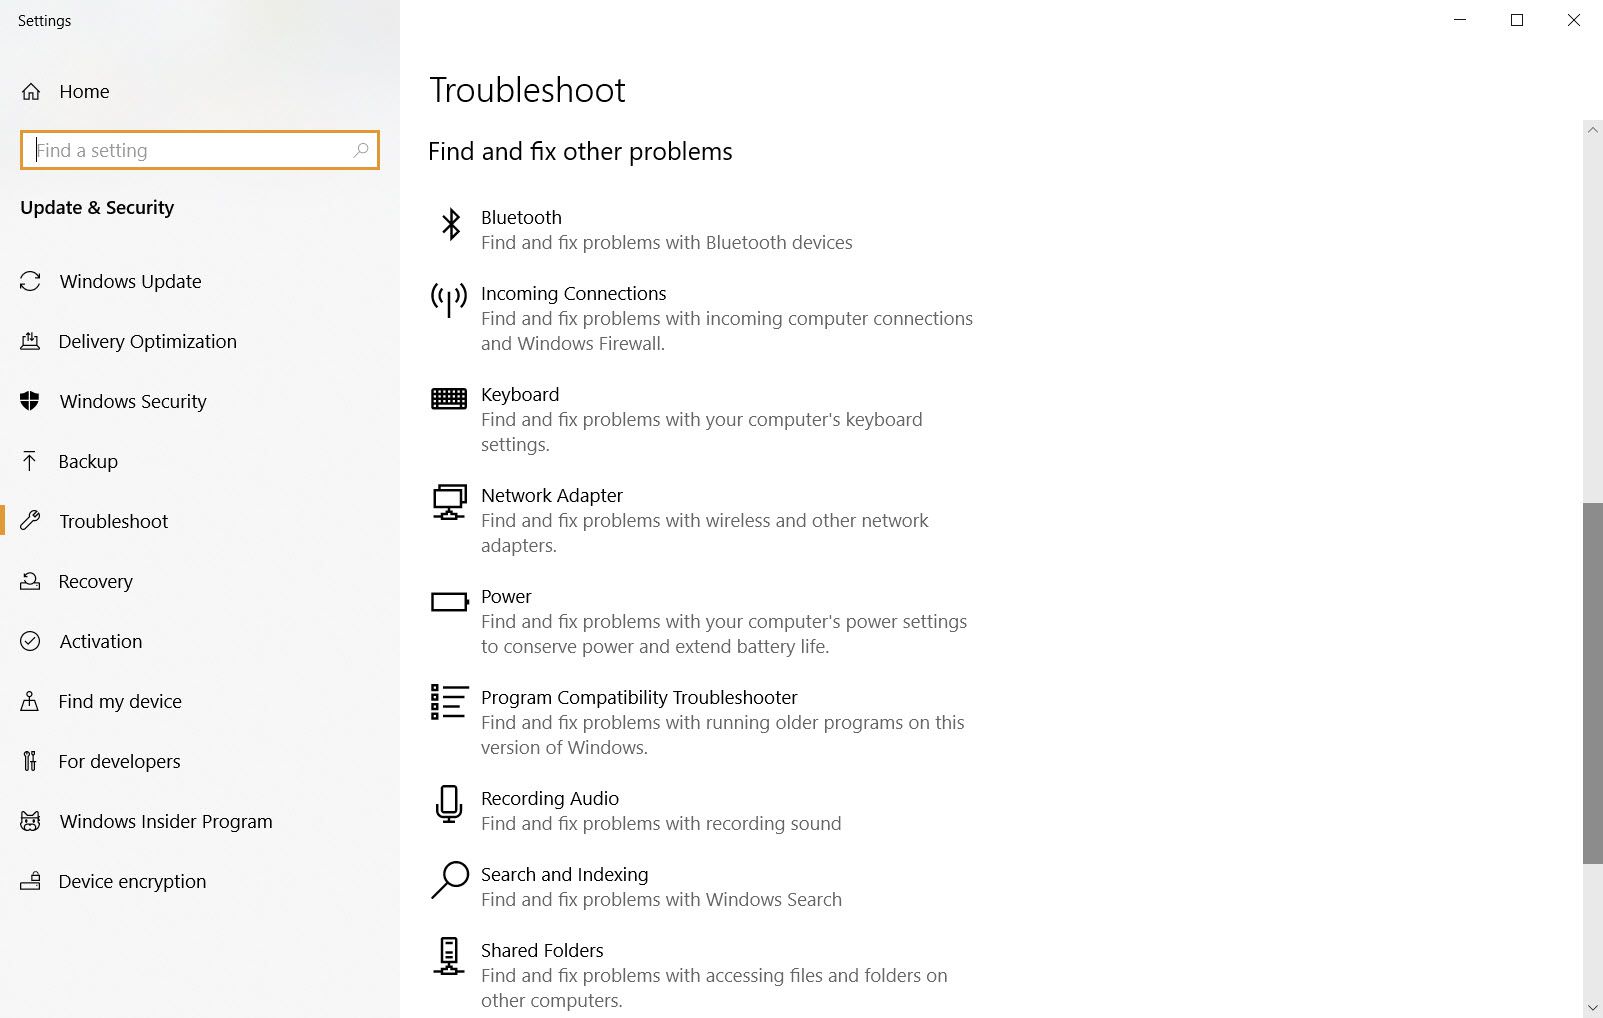Select the Shared Folders icon
This screenshot has height=1018, width=1603.
(x=448, y=957)
